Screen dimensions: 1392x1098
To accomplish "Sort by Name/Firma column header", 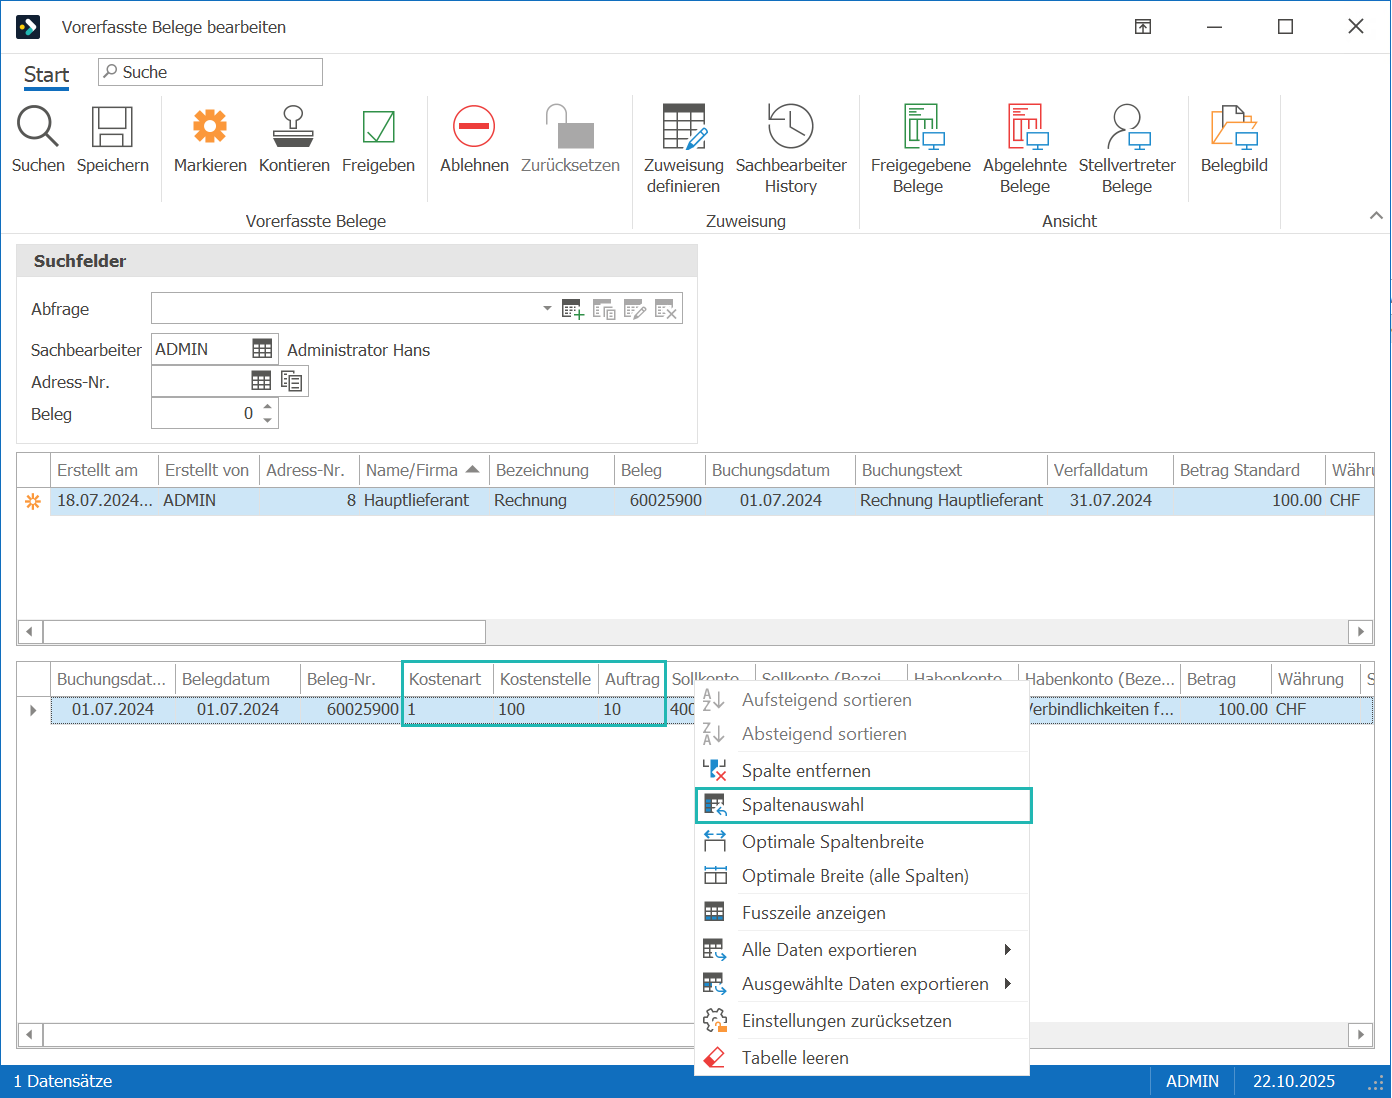I will point(424,470).
